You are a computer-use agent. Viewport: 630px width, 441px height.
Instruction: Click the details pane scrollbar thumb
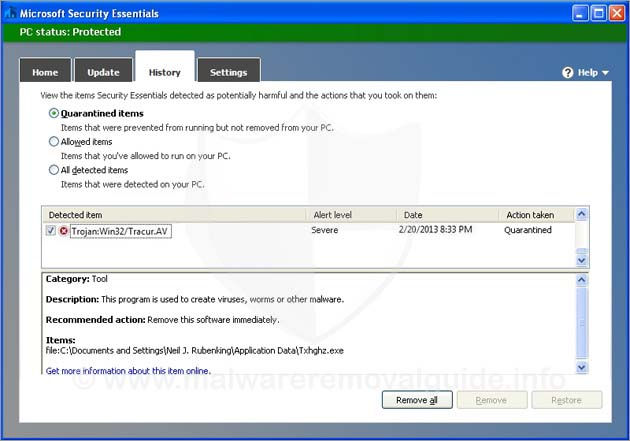pyautogui.click(x=582, y=323)
